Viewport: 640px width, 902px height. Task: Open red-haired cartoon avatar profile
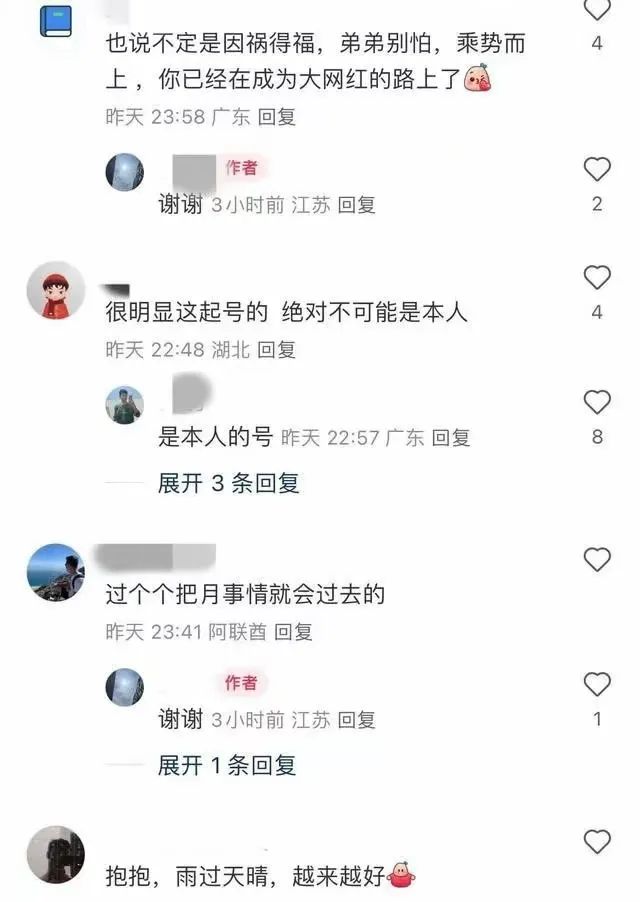click(56, 290)
